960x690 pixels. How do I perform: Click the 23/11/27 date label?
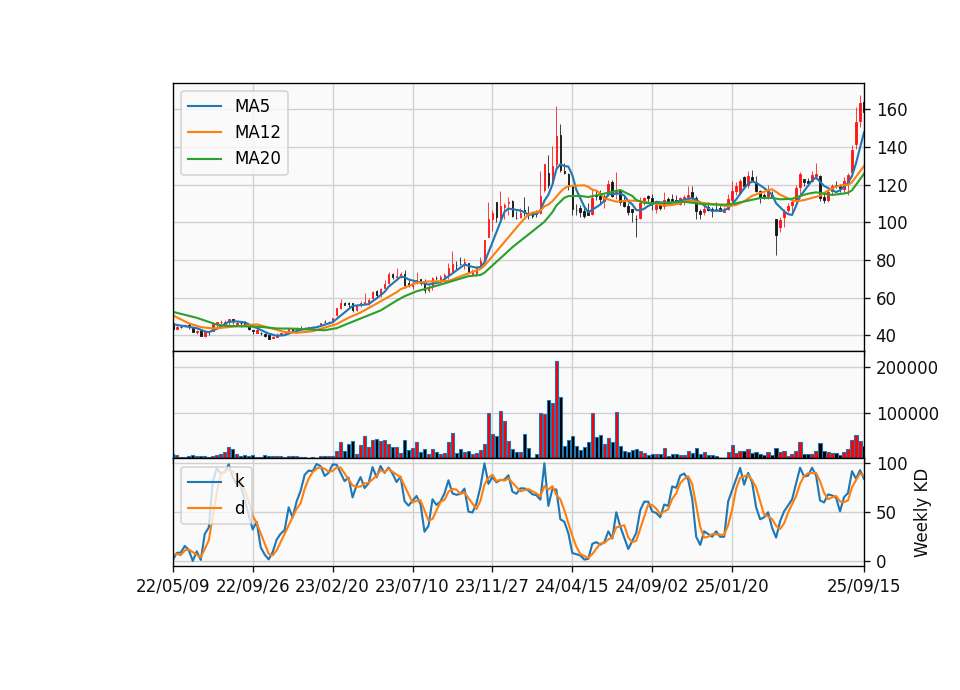coord(492,586)
